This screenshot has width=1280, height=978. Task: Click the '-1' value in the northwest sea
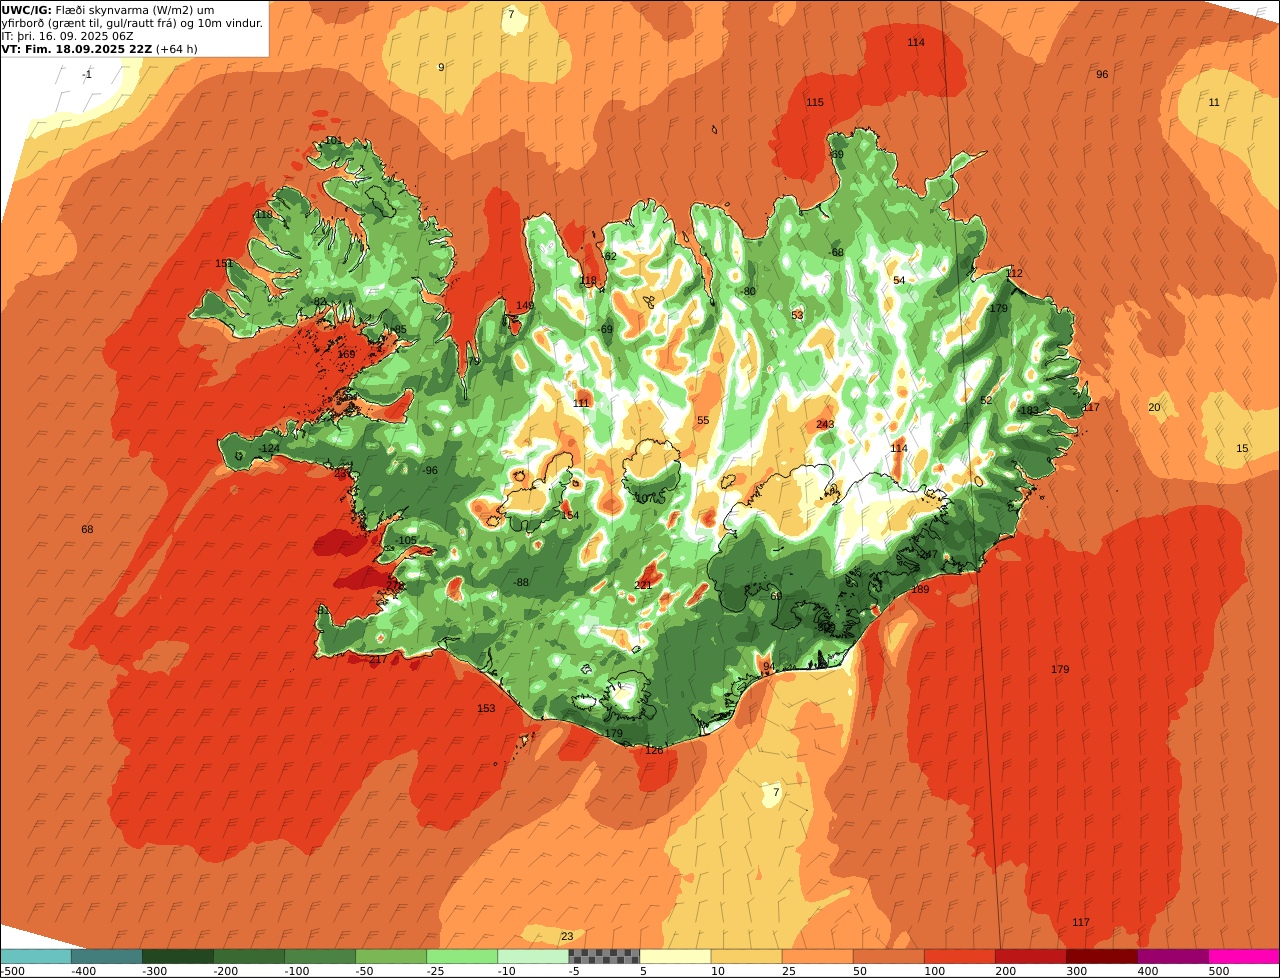(87, 75)
